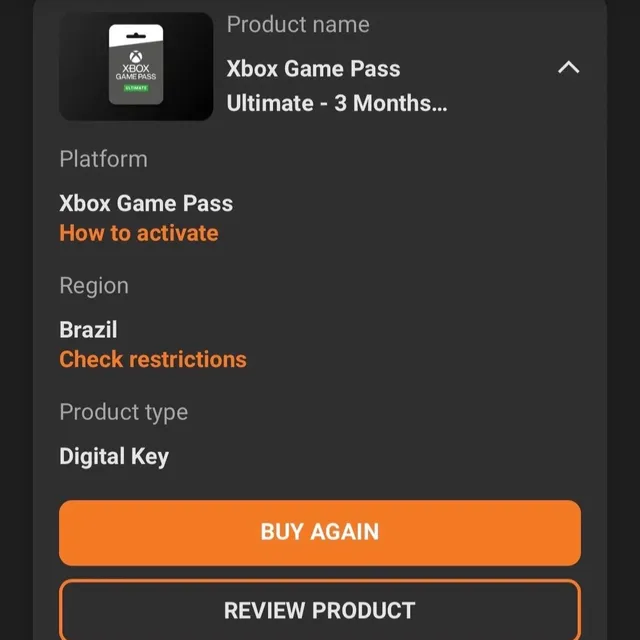640x640 pixels.
Task: Tap the REVIEW PRODUCT button
Action: click(x=320, y=610)
